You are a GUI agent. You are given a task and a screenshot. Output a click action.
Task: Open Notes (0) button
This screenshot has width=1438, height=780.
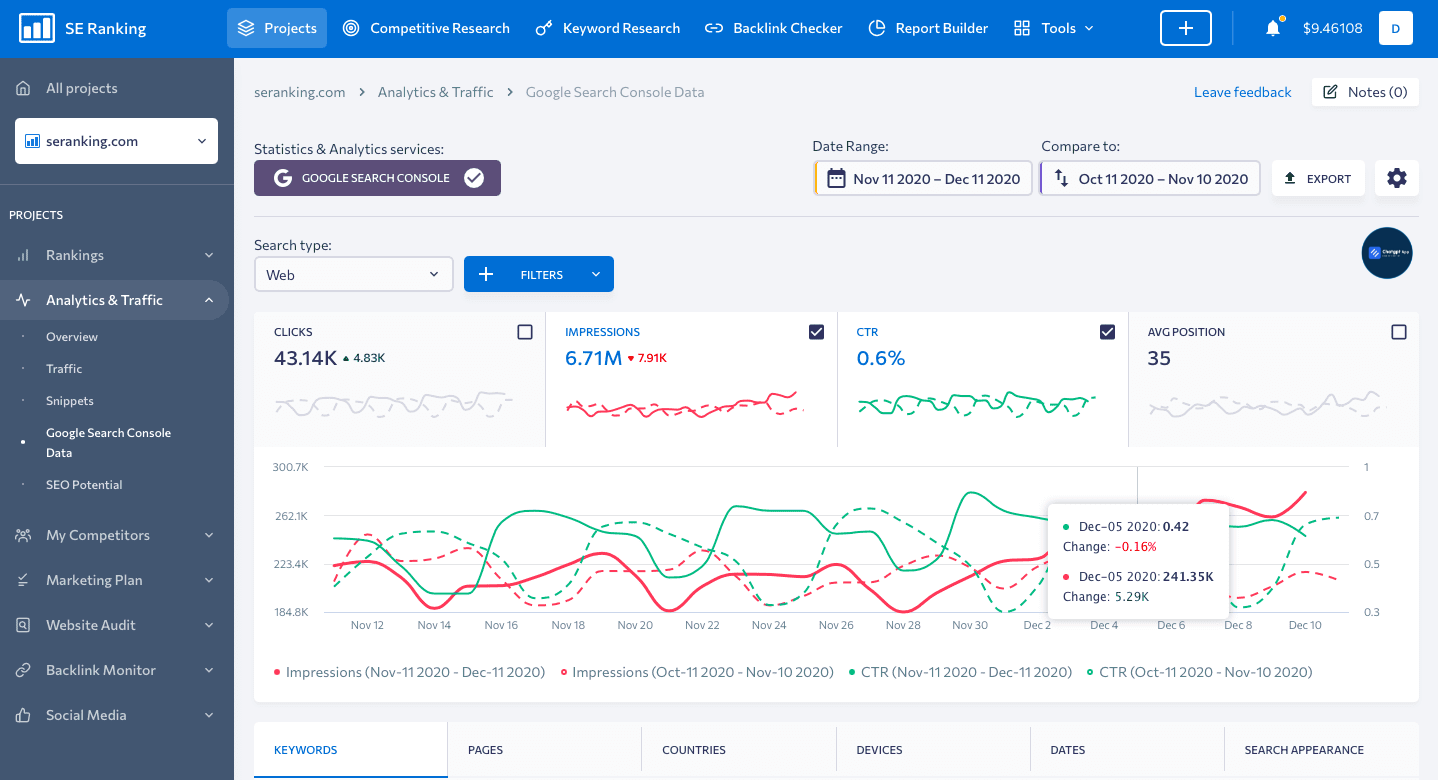(x=1365, y=92)
